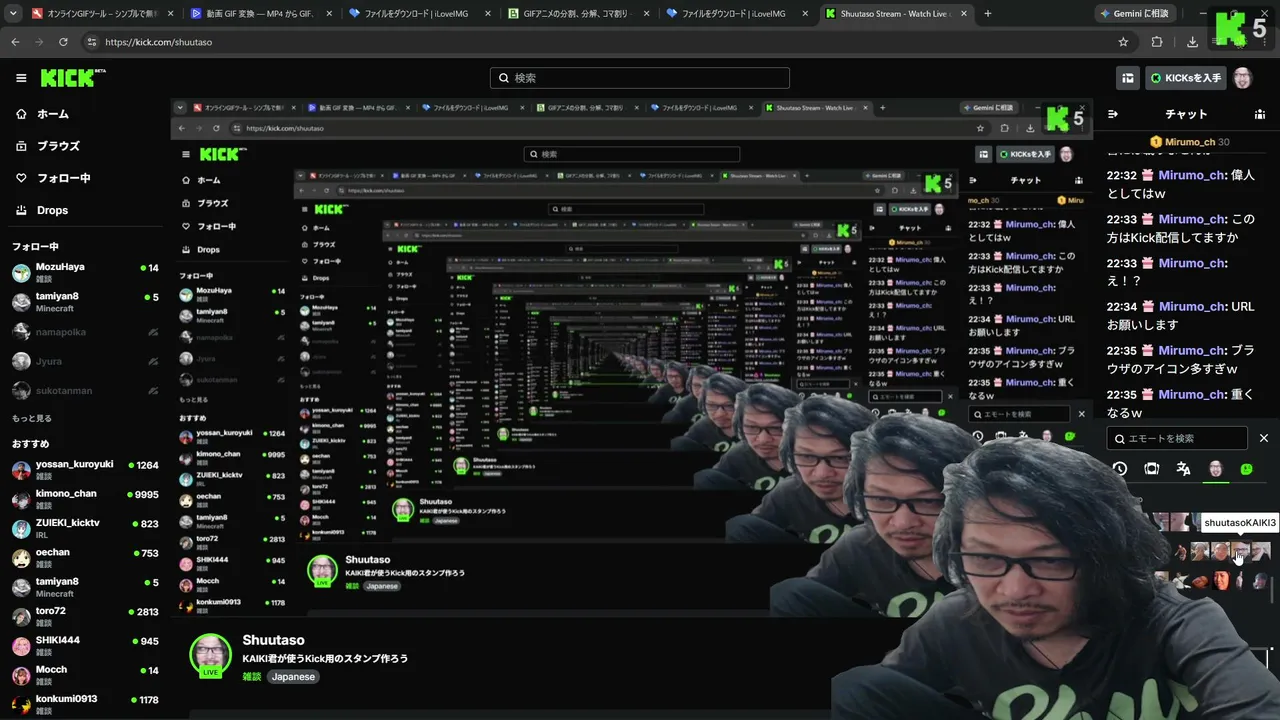This screenshot has width=1280, height=720.
Task: Select the green Kick emotes tab
Action: point(1247,468)
